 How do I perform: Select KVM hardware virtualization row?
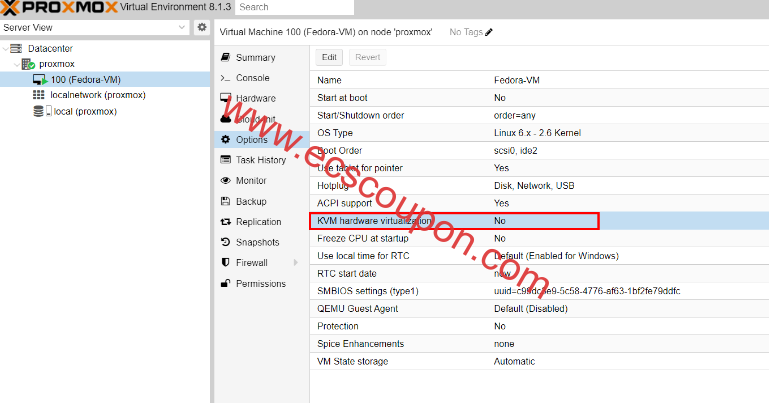(x=539, y=221)
